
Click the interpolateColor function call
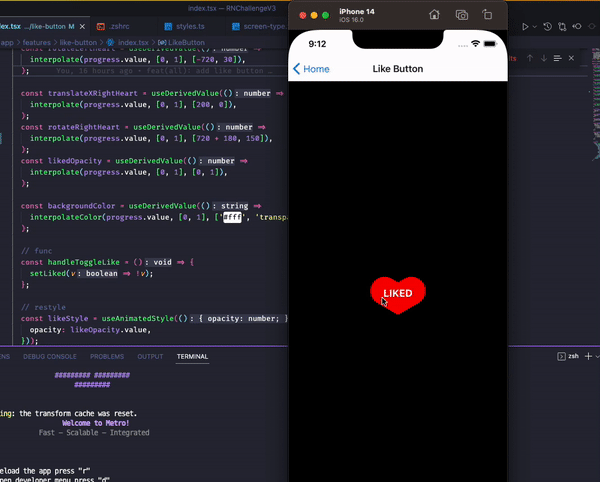(66, 217)
